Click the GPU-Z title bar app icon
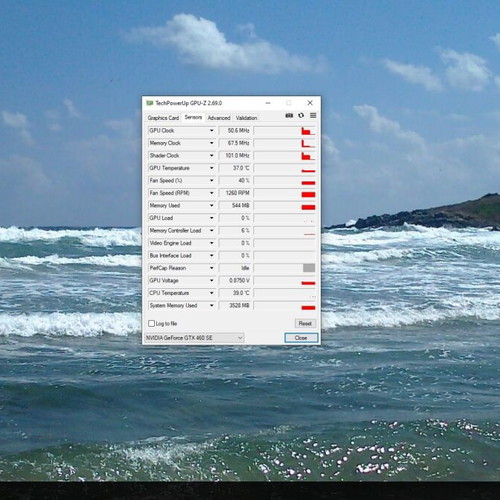500x500 pixels. click(x=149, y=103)
